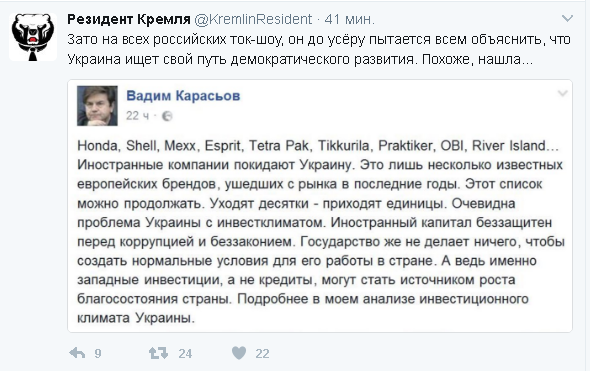Open the @KremlinResident handle link
590x371 pixels.
pyautogui.click(x=253, y=19)
